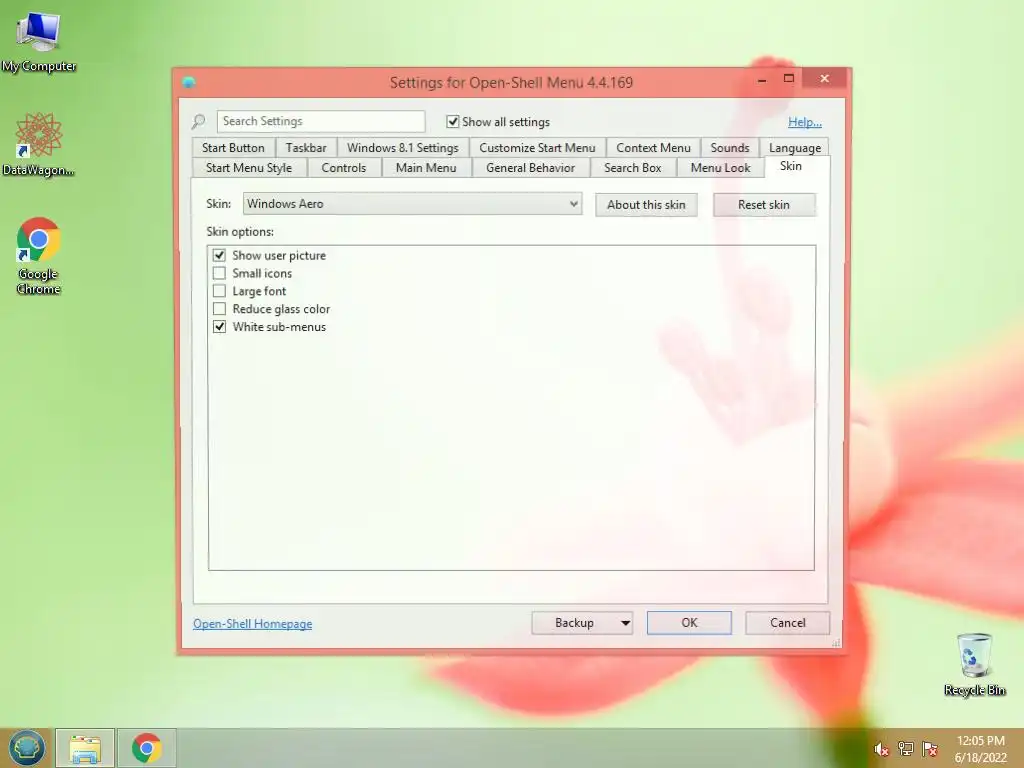Image resolution: width=1024 pixels, height=768 pixels.
Task: Enable Reduce glass color option
Action: 219,308
